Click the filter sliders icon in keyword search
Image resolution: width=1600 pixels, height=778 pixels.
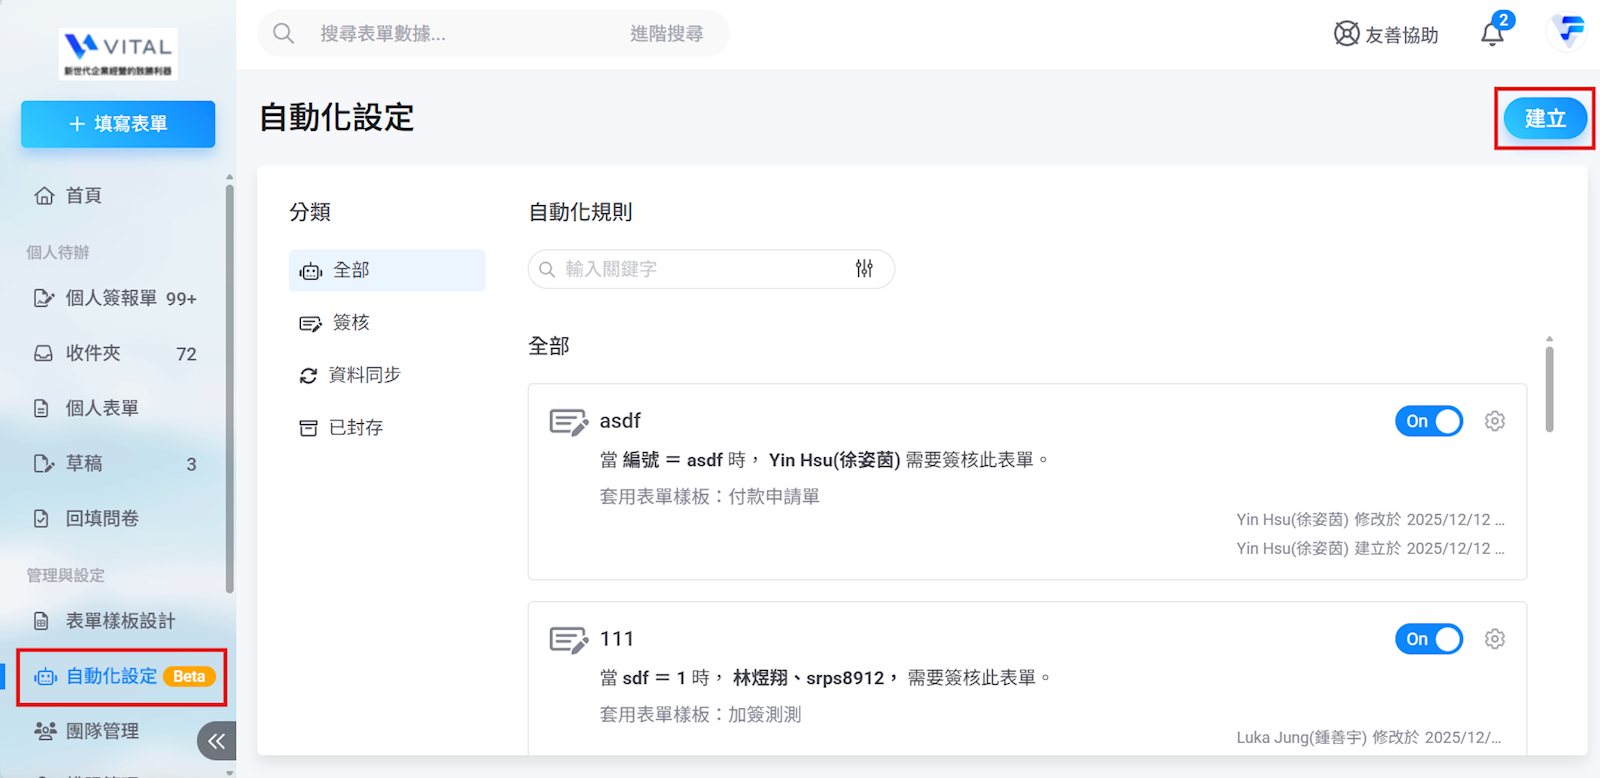[864, 268]
